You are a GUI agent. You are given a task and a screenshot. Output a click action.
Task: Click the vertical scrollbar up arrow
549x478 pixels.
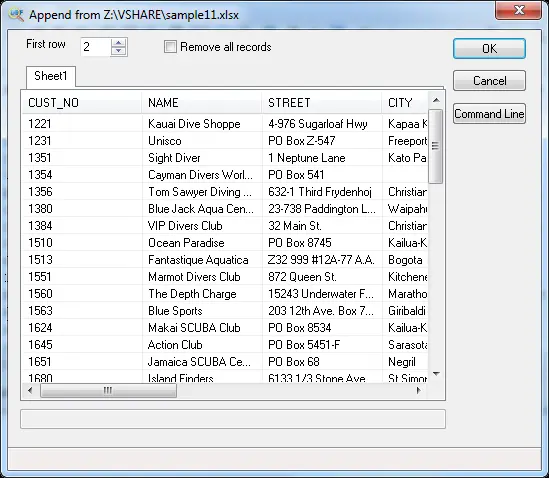436,101
